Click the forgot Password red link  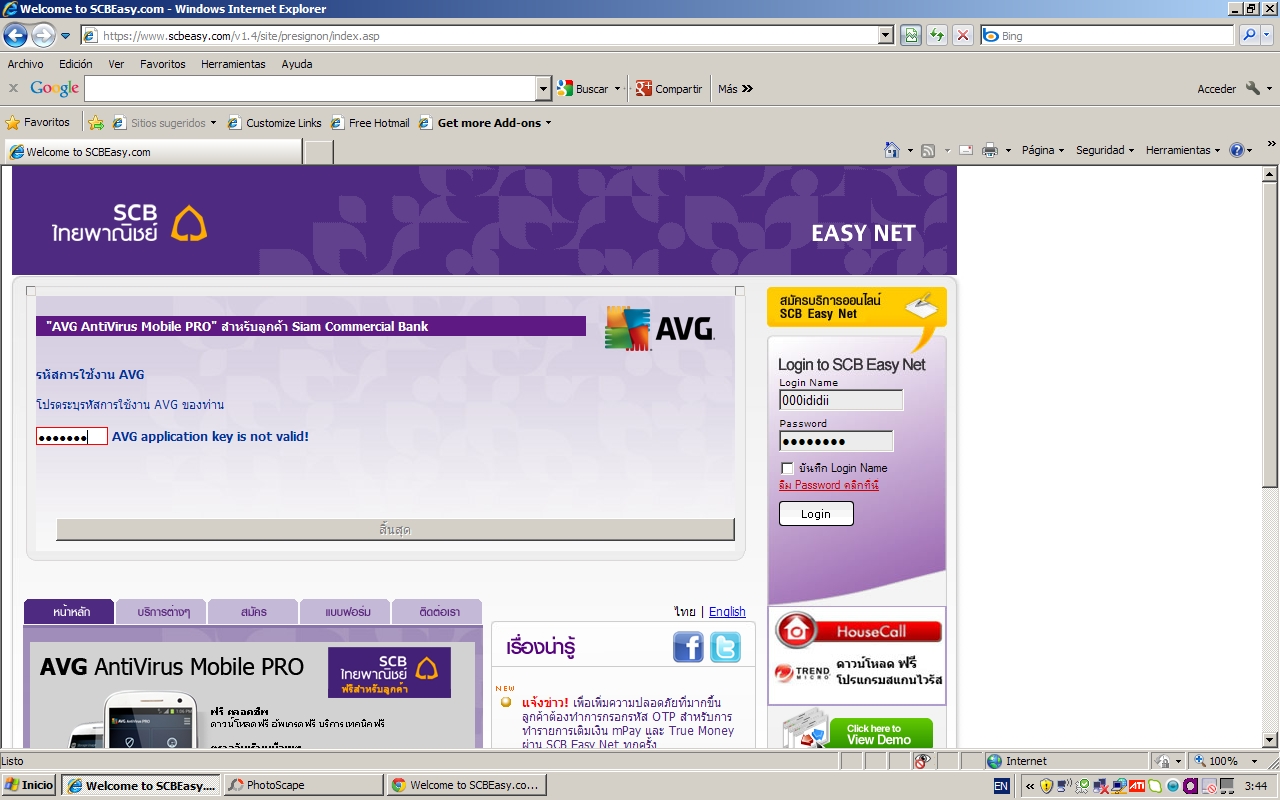click(x=829, y=485)
